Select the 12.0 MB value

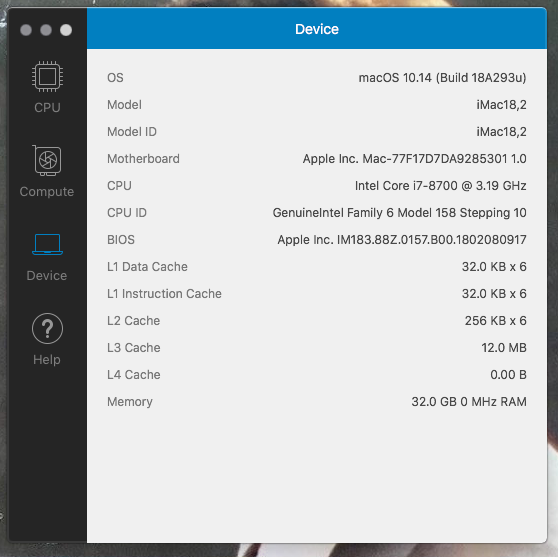coord(504,348)
